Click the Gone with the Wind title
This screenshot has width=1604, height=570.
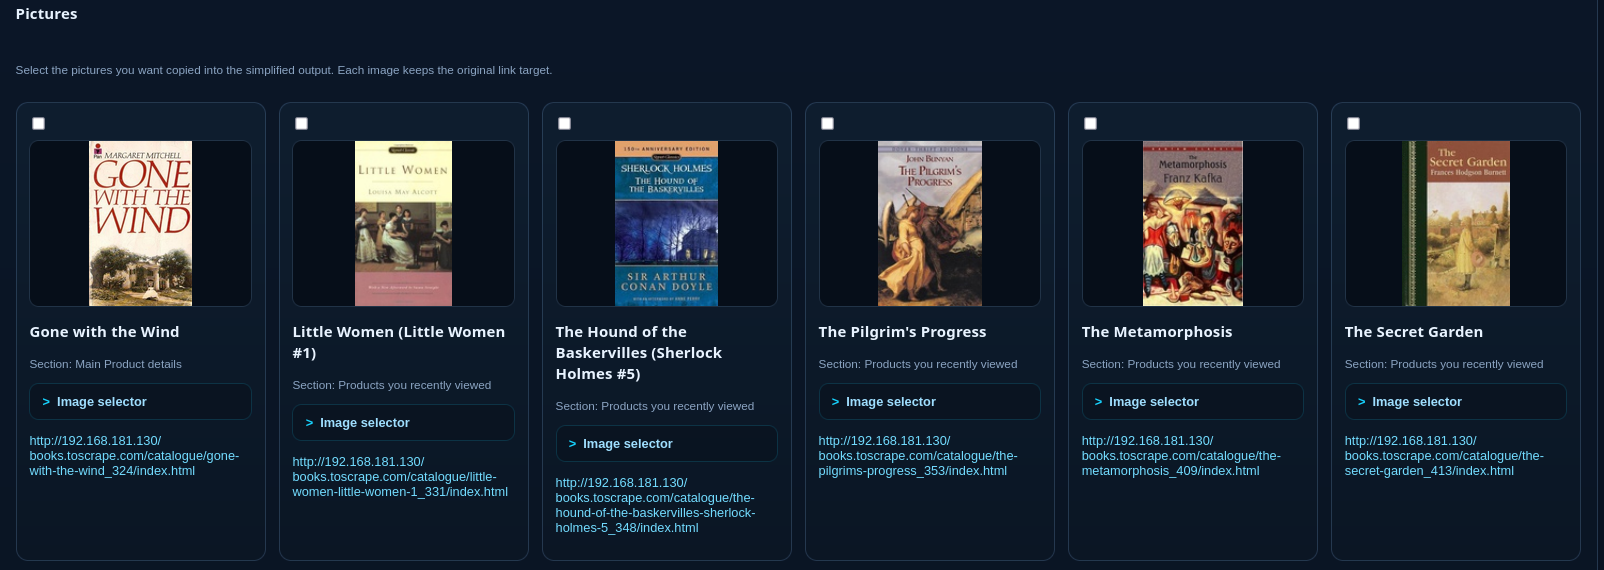tap(104, 332)
